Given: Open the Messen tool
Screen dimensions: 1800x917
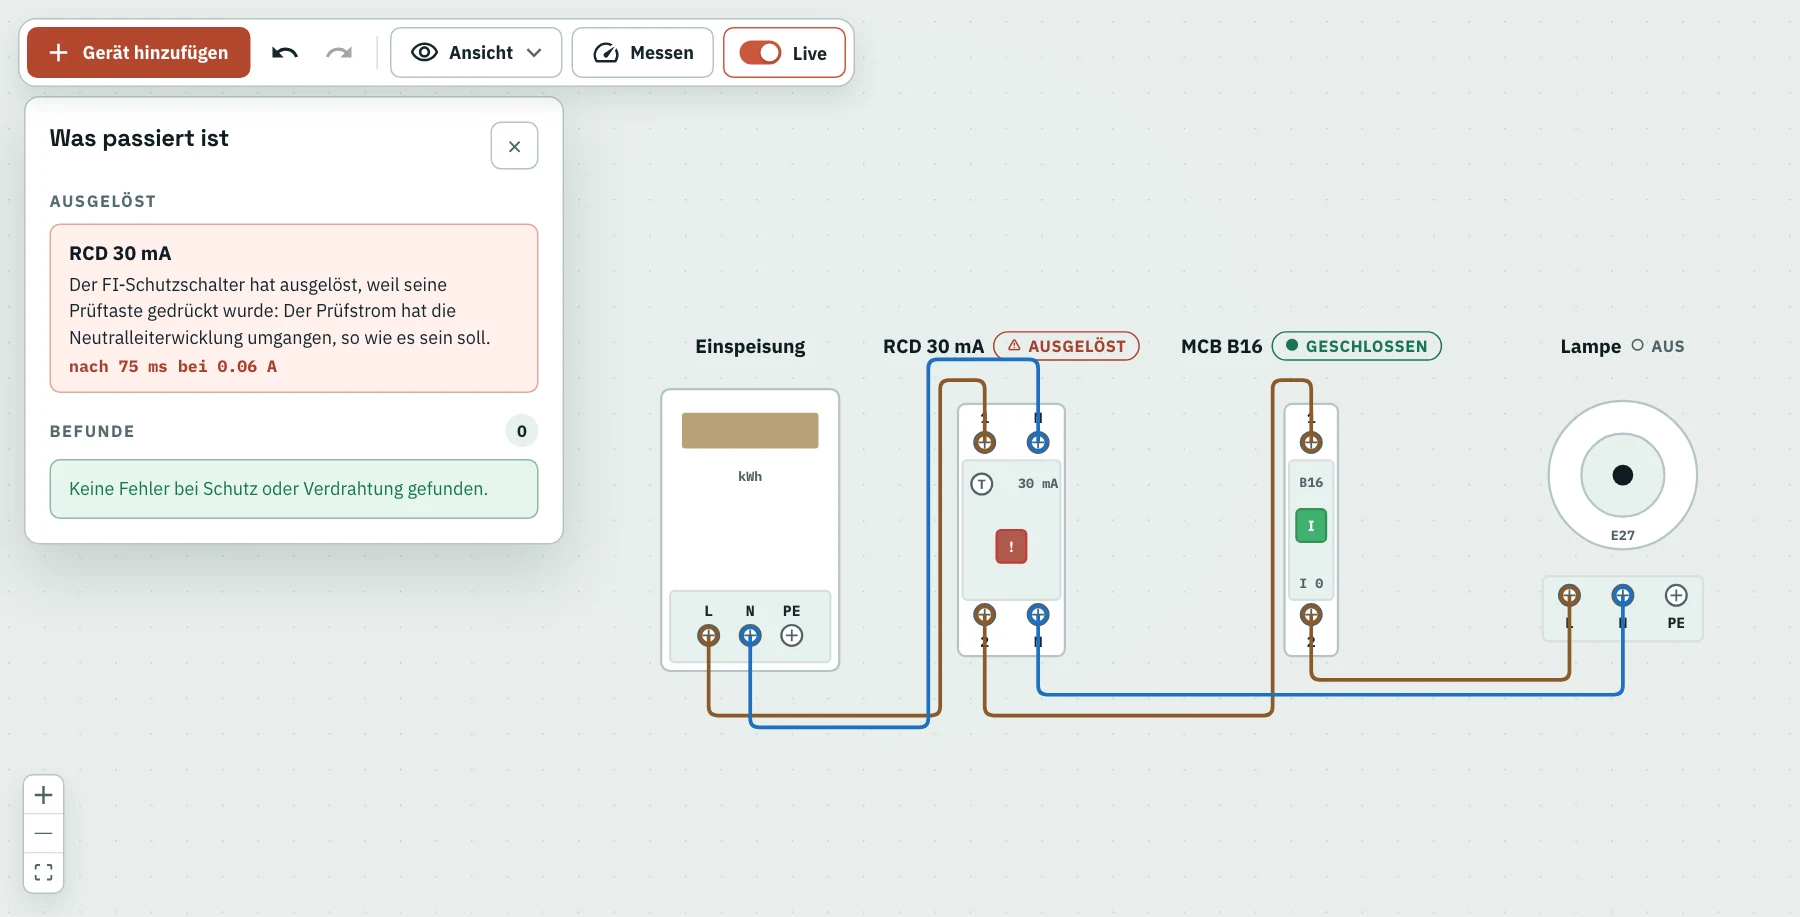Looking at the screenshot, I should pos(642,53).
